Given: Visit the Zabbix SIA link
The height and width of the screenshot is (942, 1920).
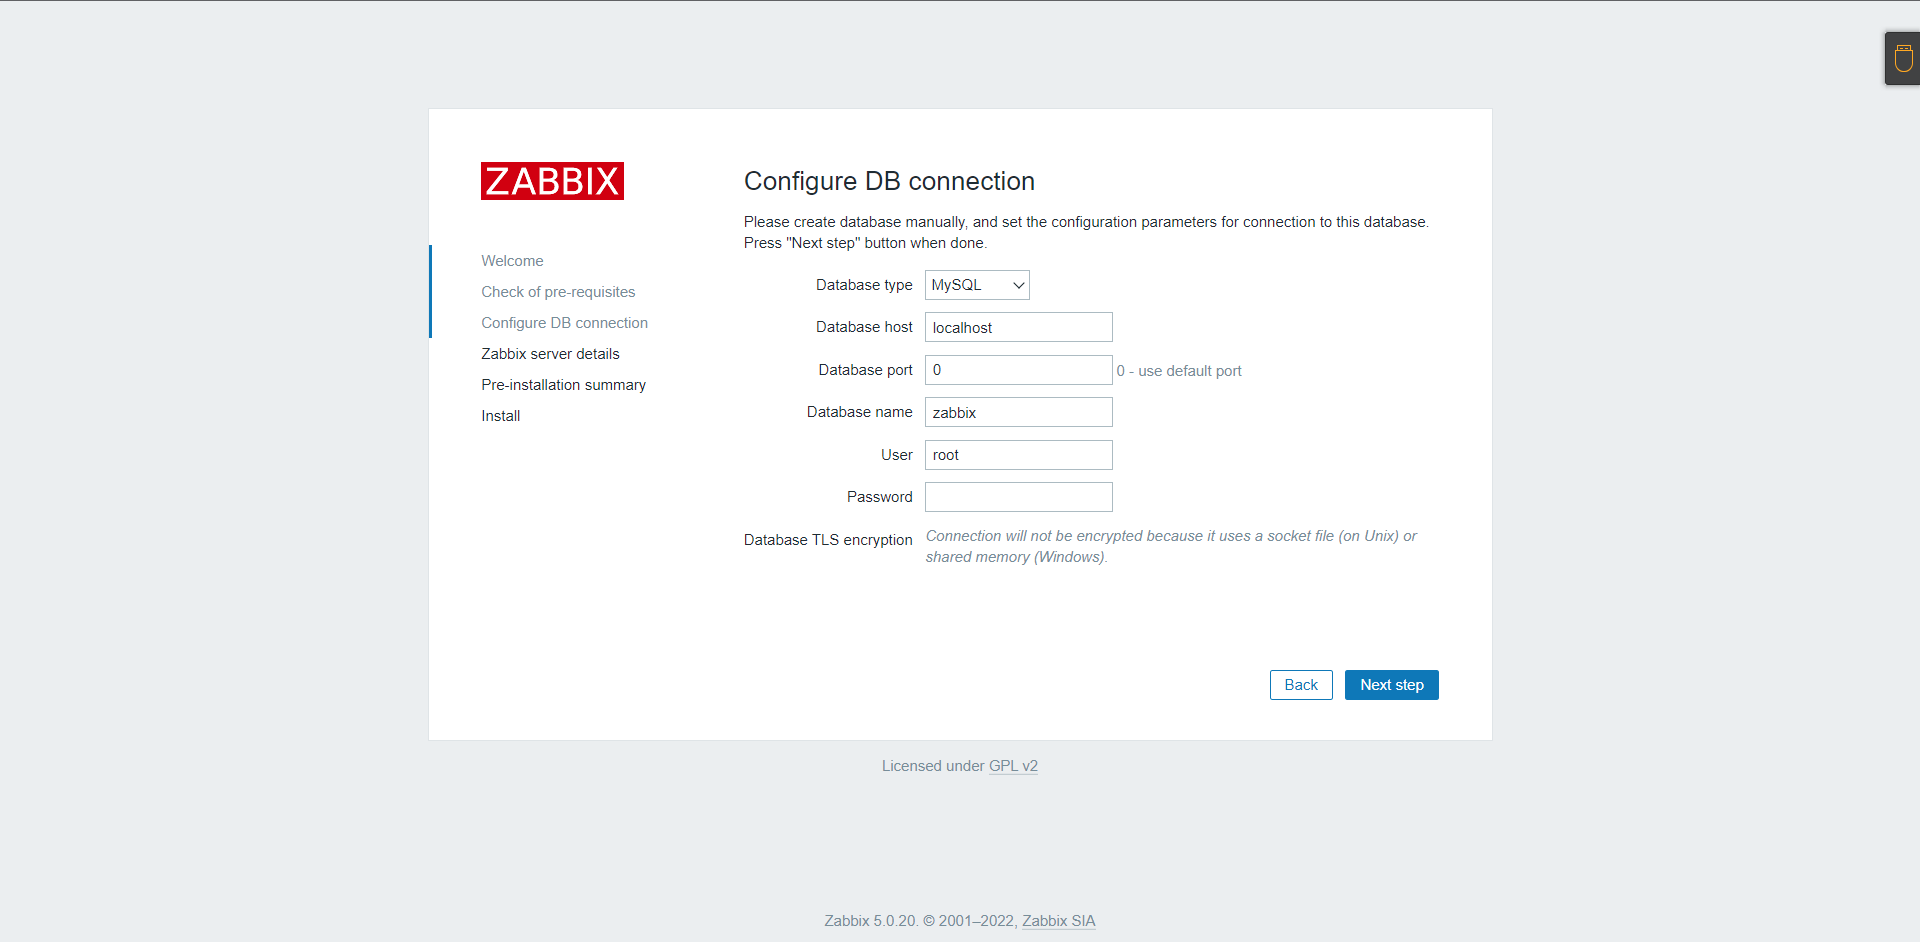Looking at the screenshot, I should 1058,921.
